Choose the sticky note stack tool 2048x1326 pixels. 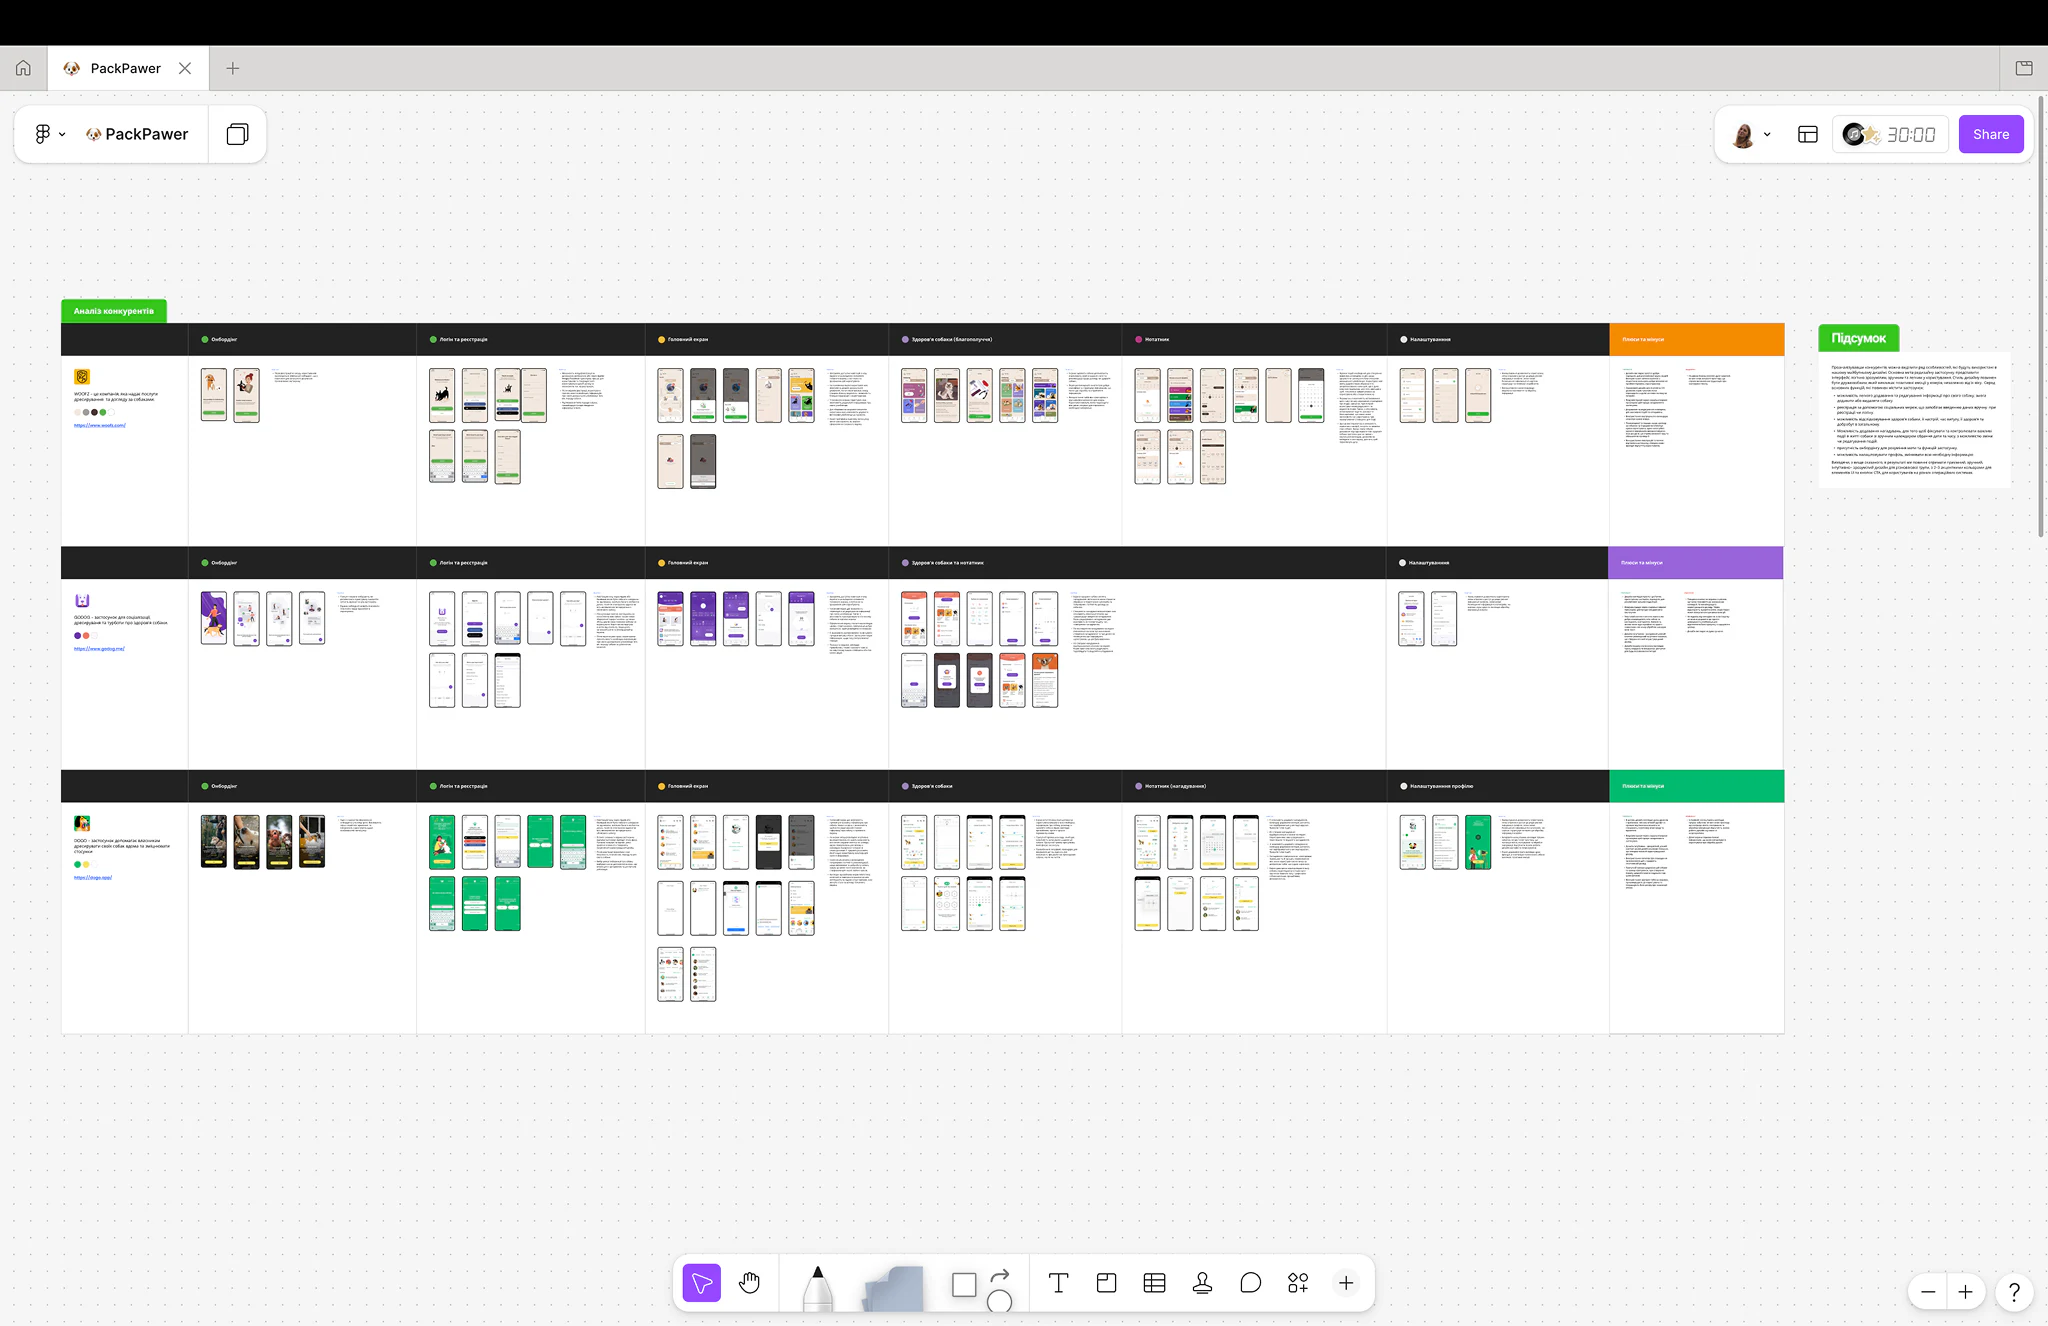893,1289
